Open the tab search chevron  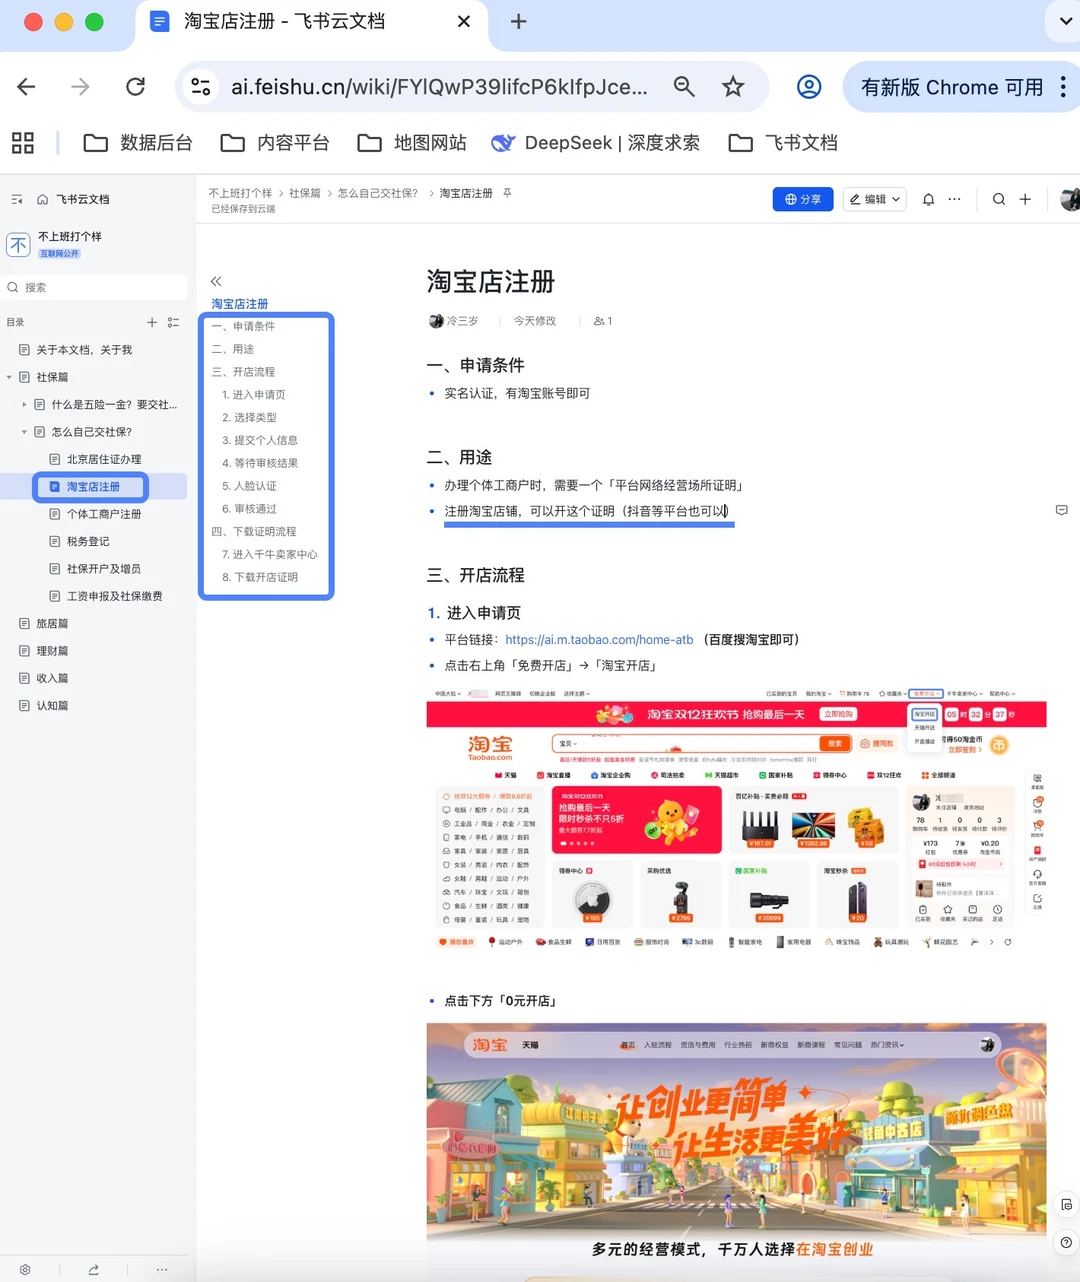tap(1064, 21)
